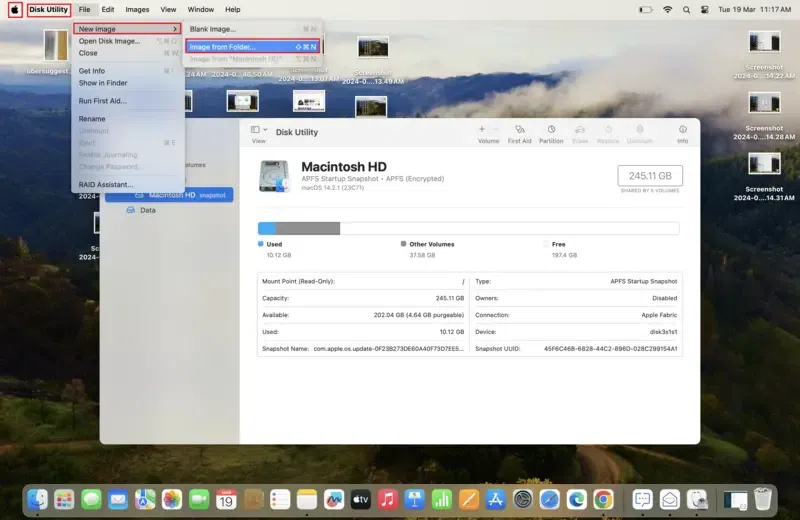Screen dimensions: 800x520
Task: Open the Disk Utility application menu
Action: click(48, 10)
